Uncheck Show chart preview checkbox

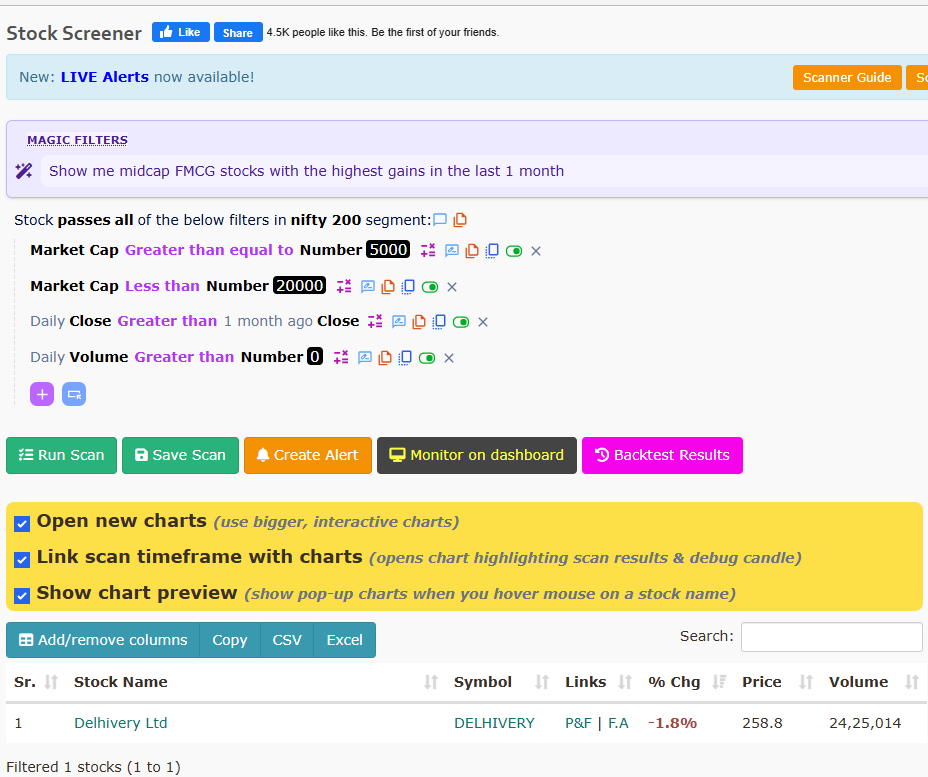22,595
